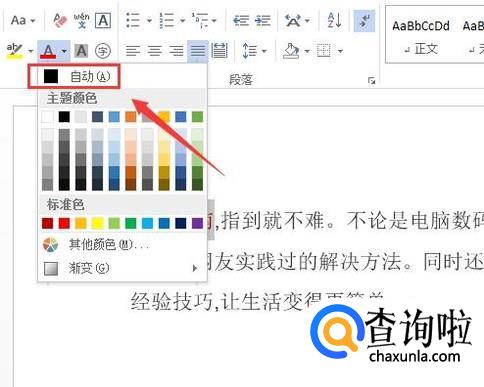
Task: Open the Change Case Aa dropdown
Action: point(23,20)
